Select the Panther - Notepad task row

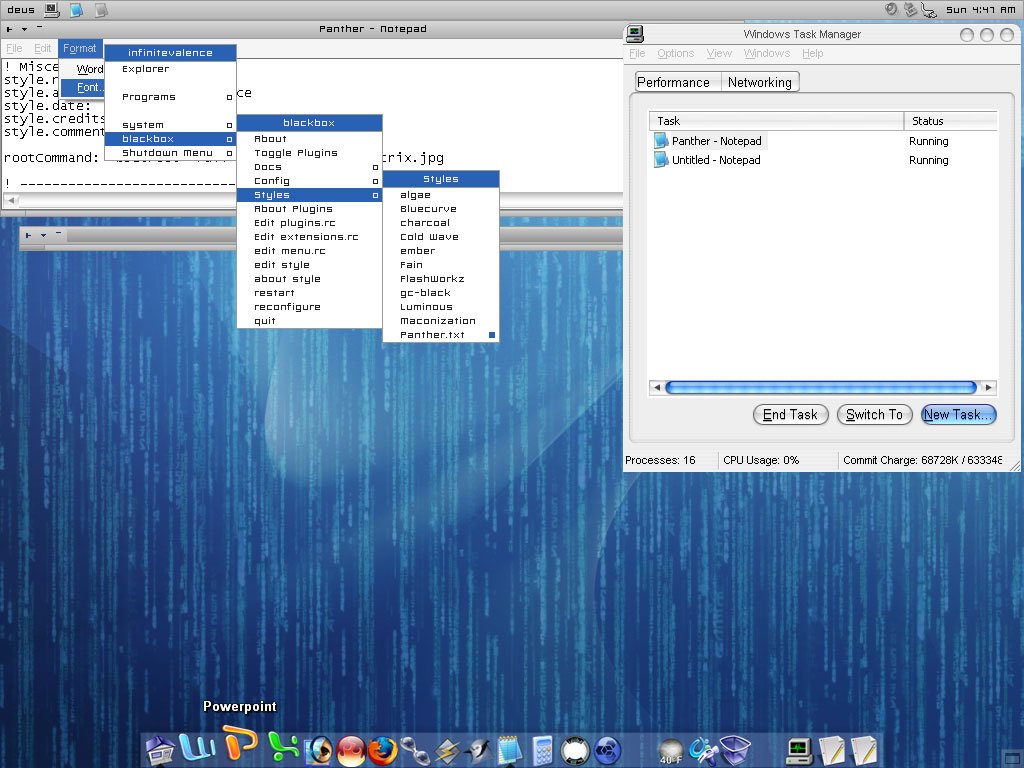click(x=825, y=141)
